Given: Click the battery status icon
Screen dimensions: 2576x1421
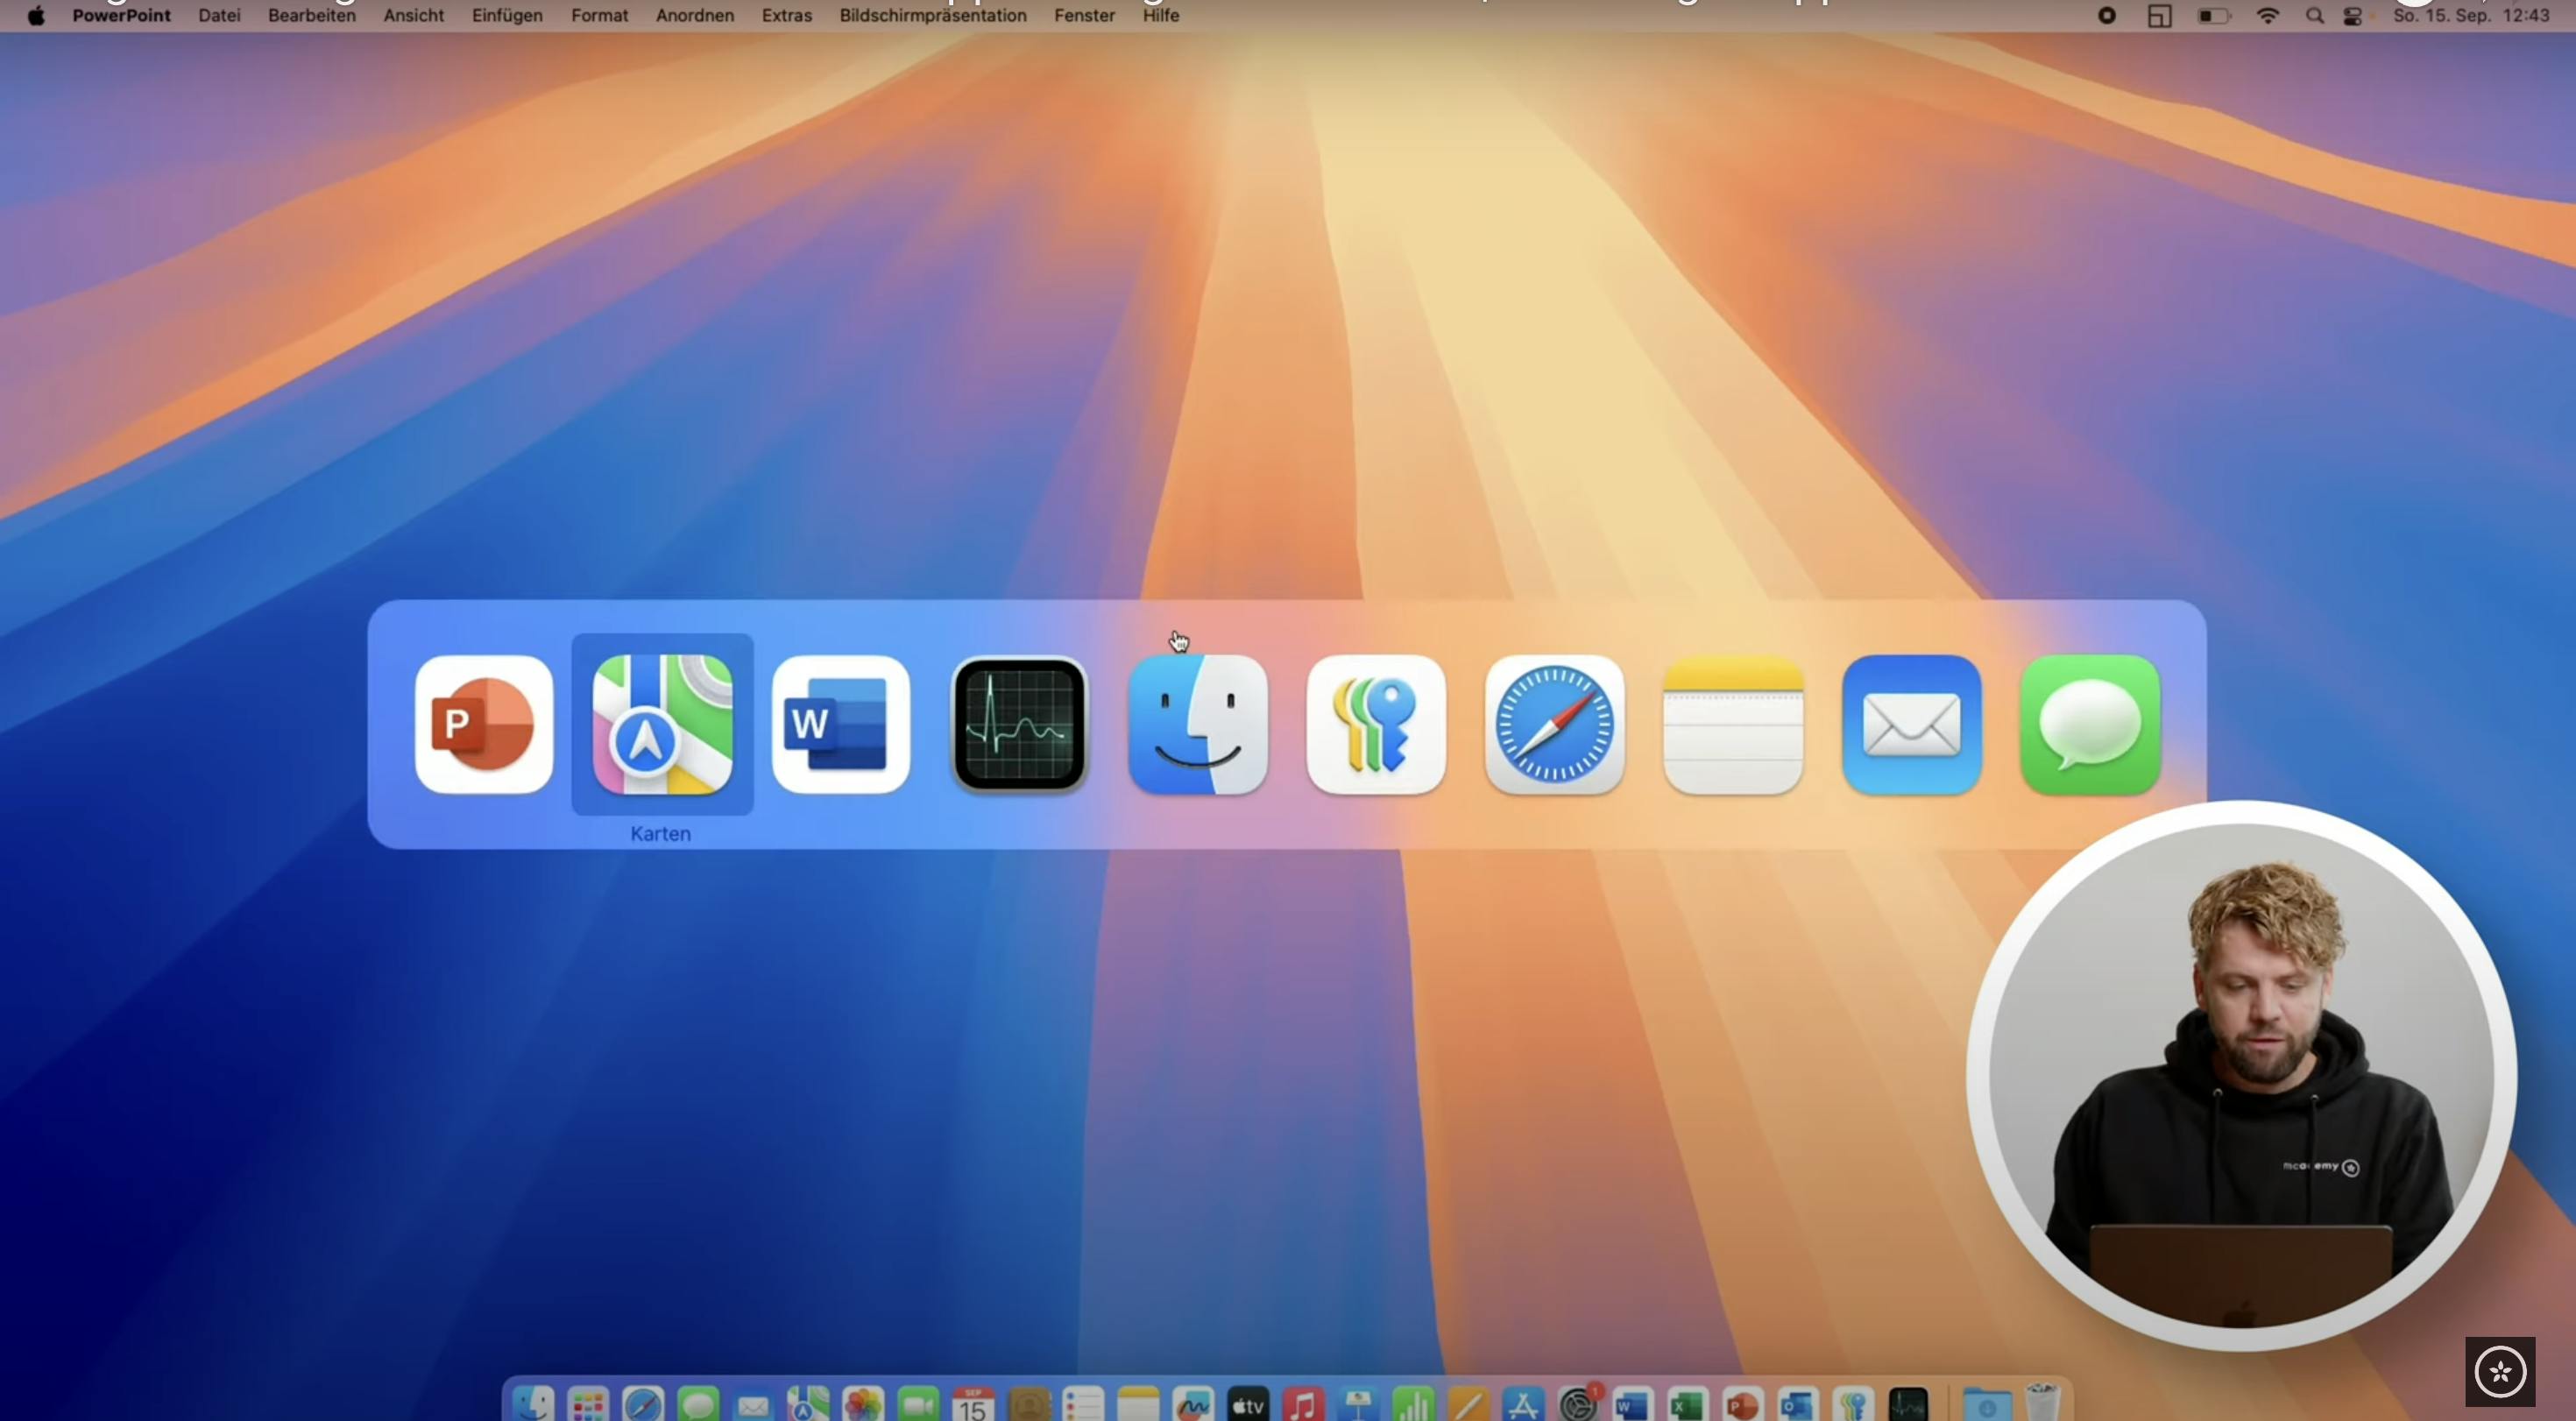Looking at the screenshot, I should tap(2214, 16).
